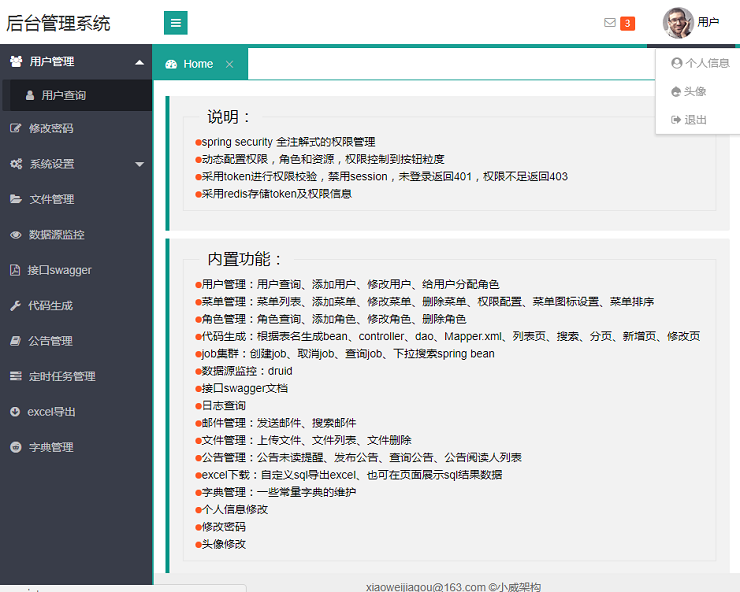Screen dimensions: 740x592
Task: Click the line '采用redis存储token及权限信息'
Action: (x=277, y=194)
